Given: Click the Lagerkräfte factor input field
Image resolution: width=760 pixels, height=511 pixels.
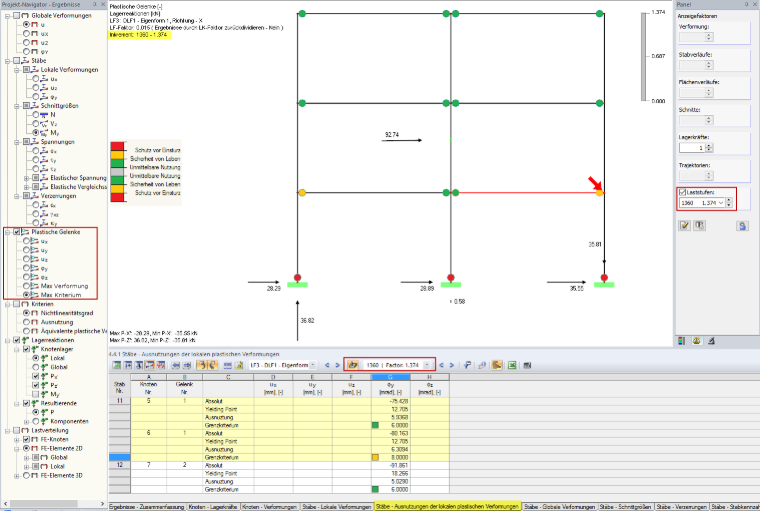Looking at the screenshot, I should tap(692, 148).
